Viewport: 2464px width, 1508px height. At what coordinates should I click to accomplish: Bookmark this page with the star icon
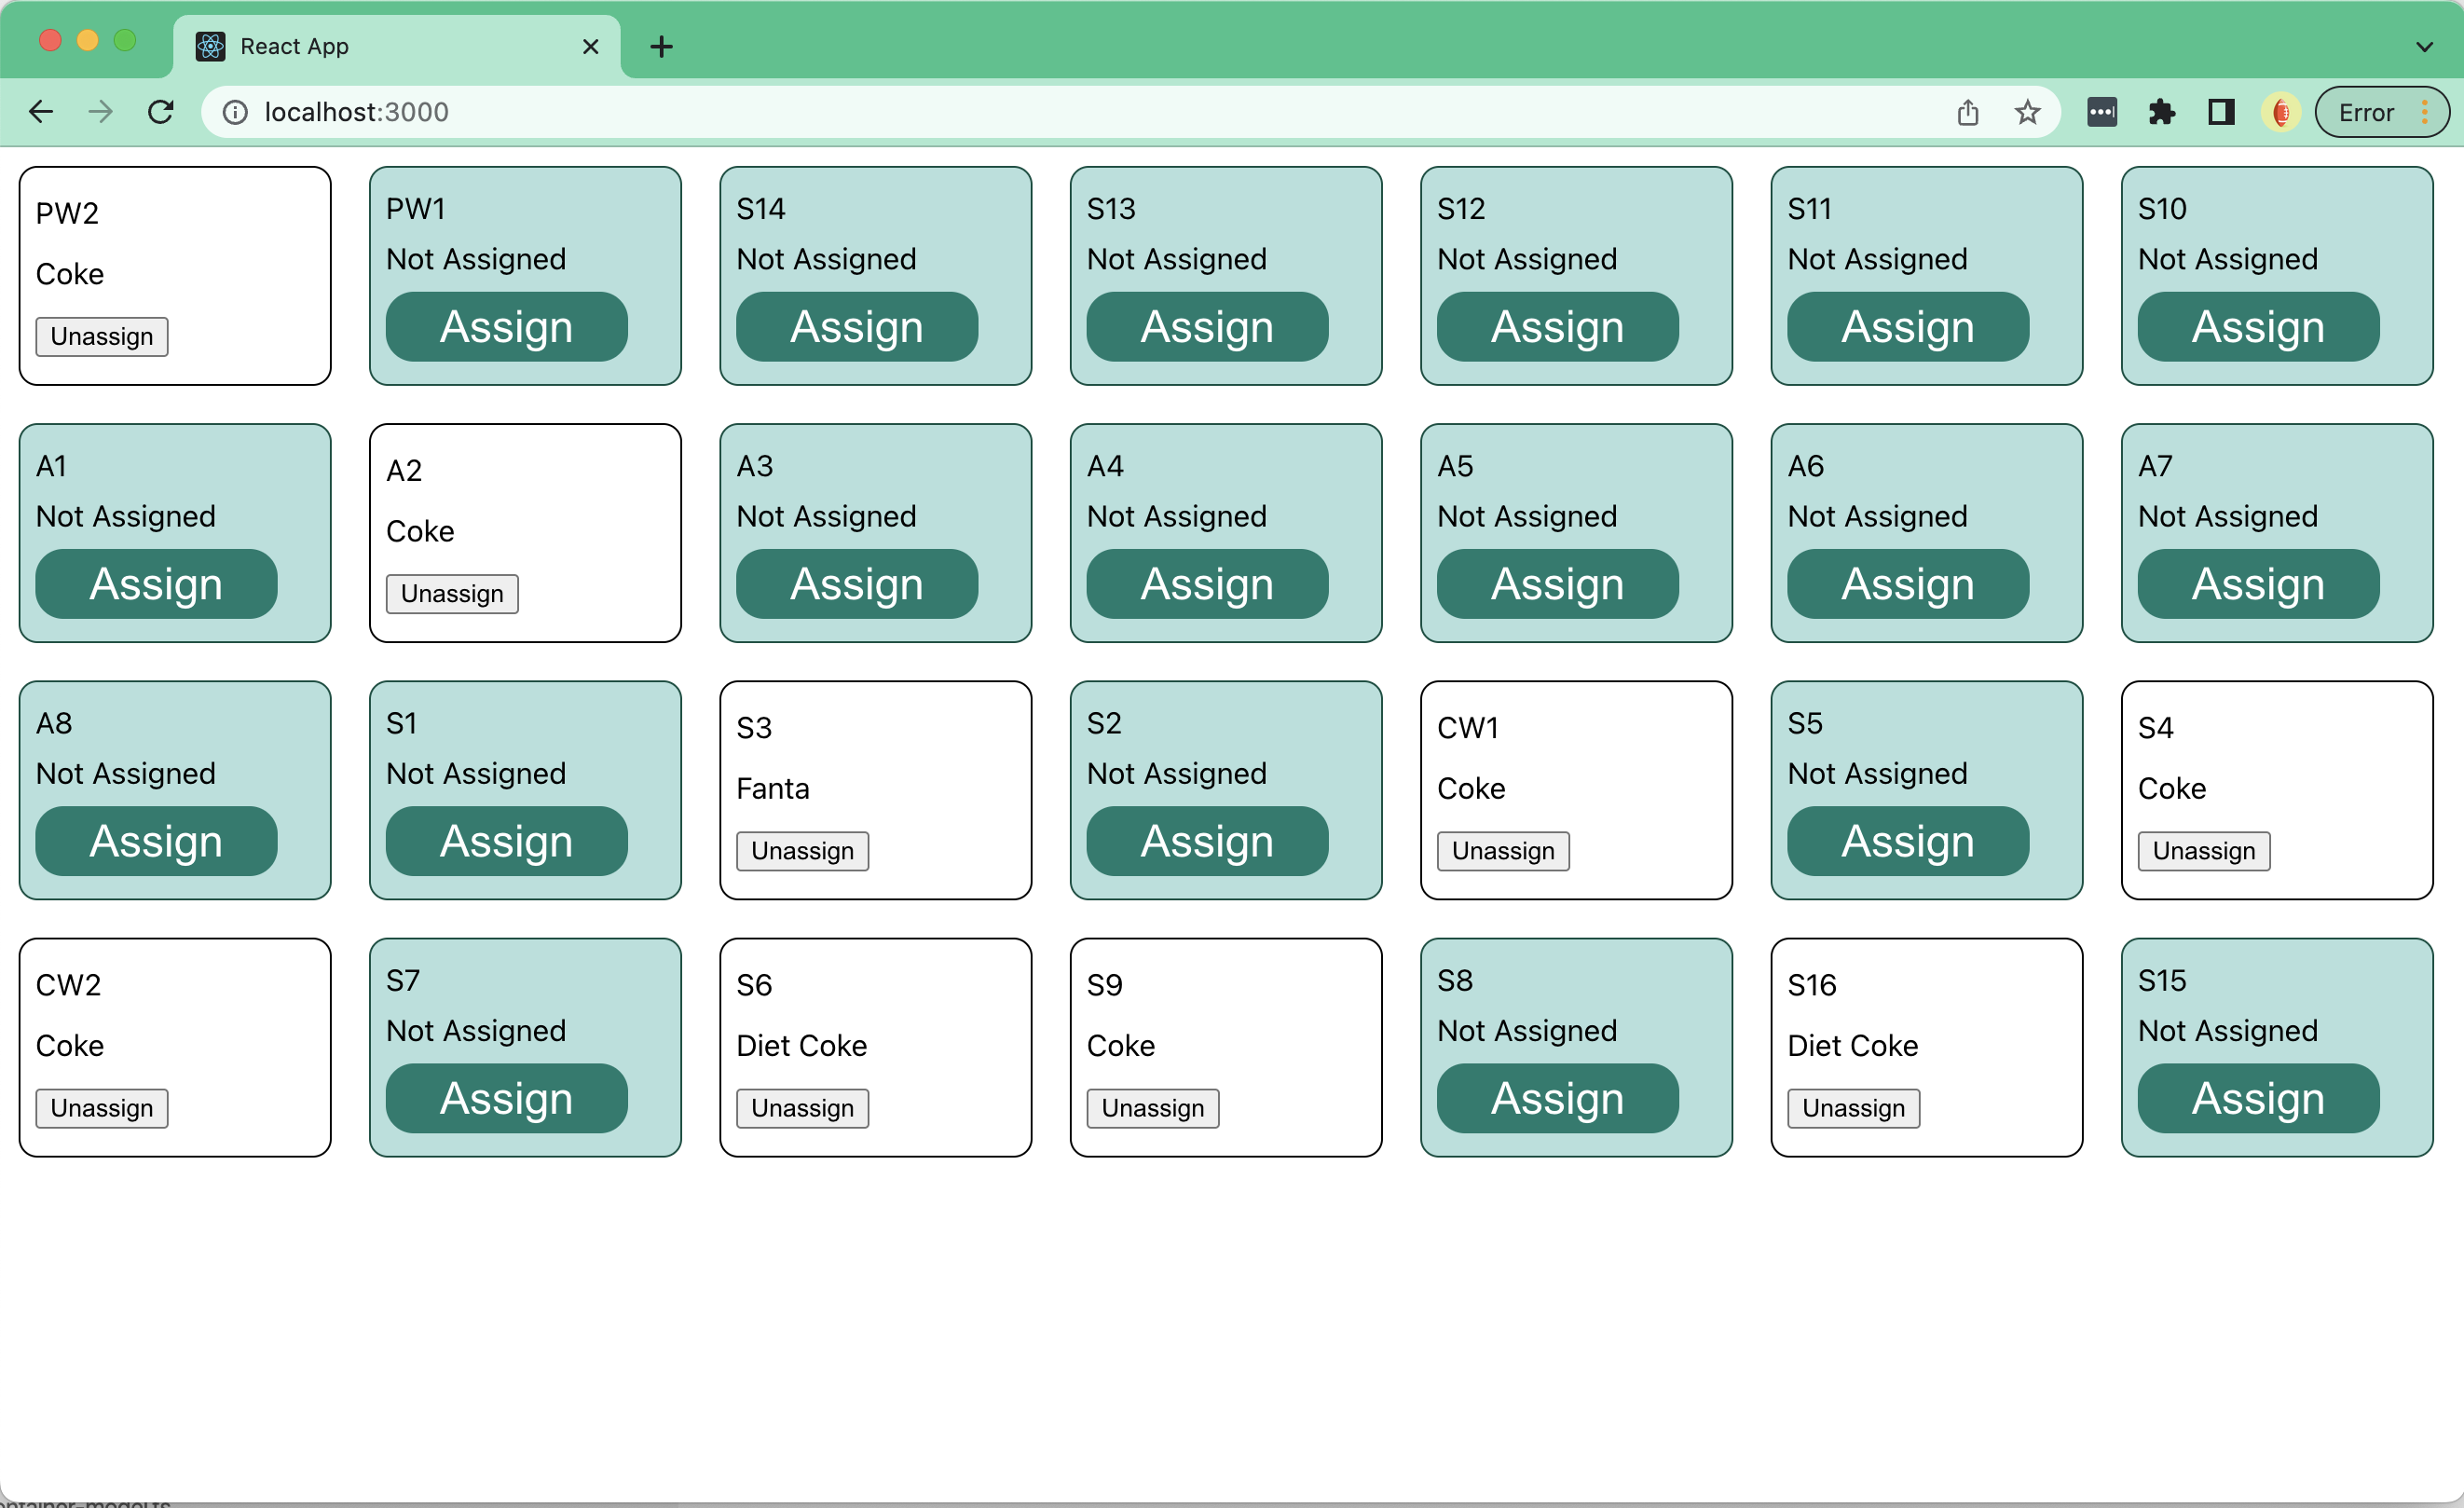pos(2027,112)
